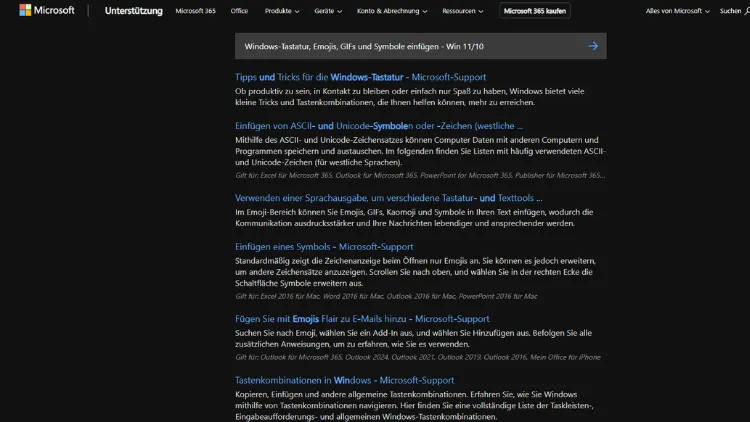Open the Unterstützung home link
Screen dimensions: 750x422
(x=133, y=11)
